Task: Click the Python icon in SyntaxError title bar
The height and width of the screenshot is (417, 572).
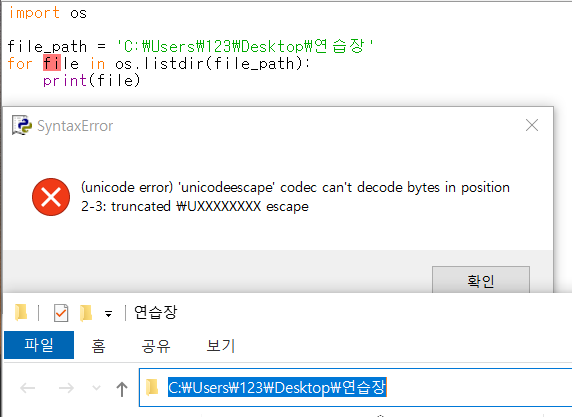Action: (x=22, y=125)
